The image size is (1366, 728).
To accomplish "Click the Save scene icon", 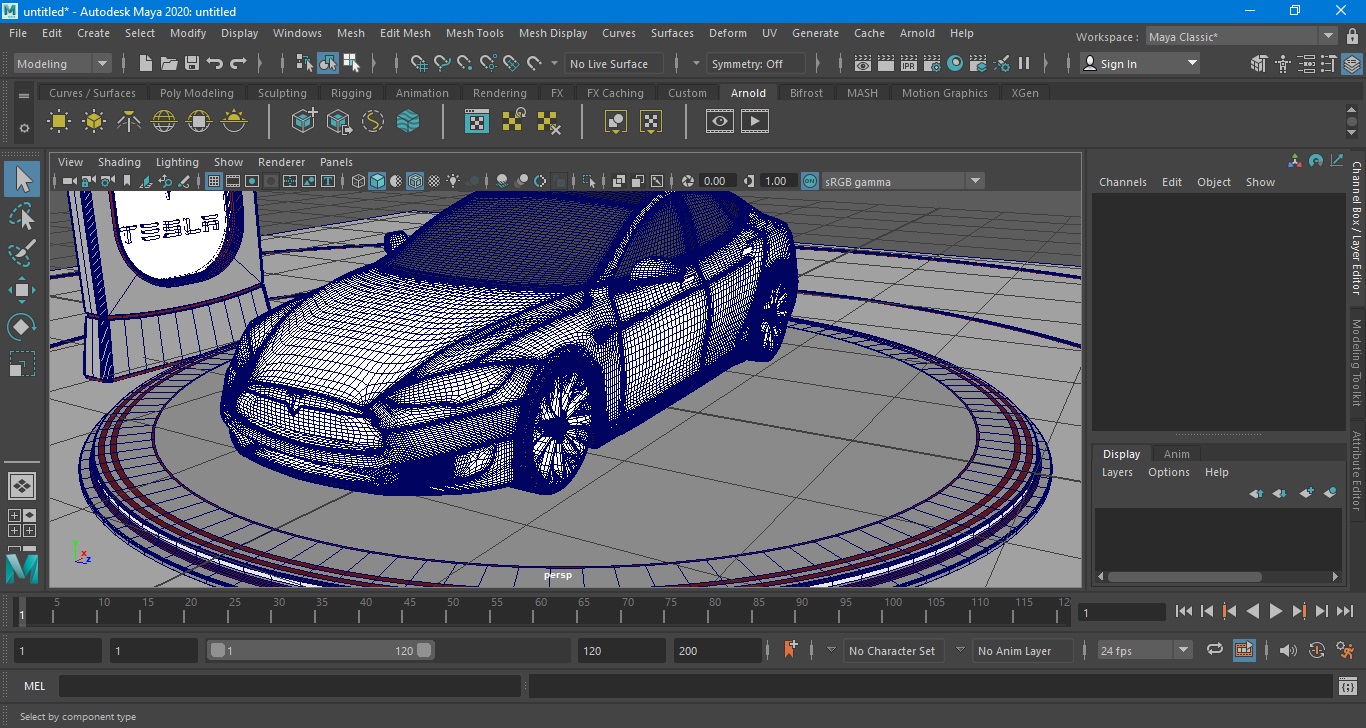I will pyautogui.click(x=192, y=64).
